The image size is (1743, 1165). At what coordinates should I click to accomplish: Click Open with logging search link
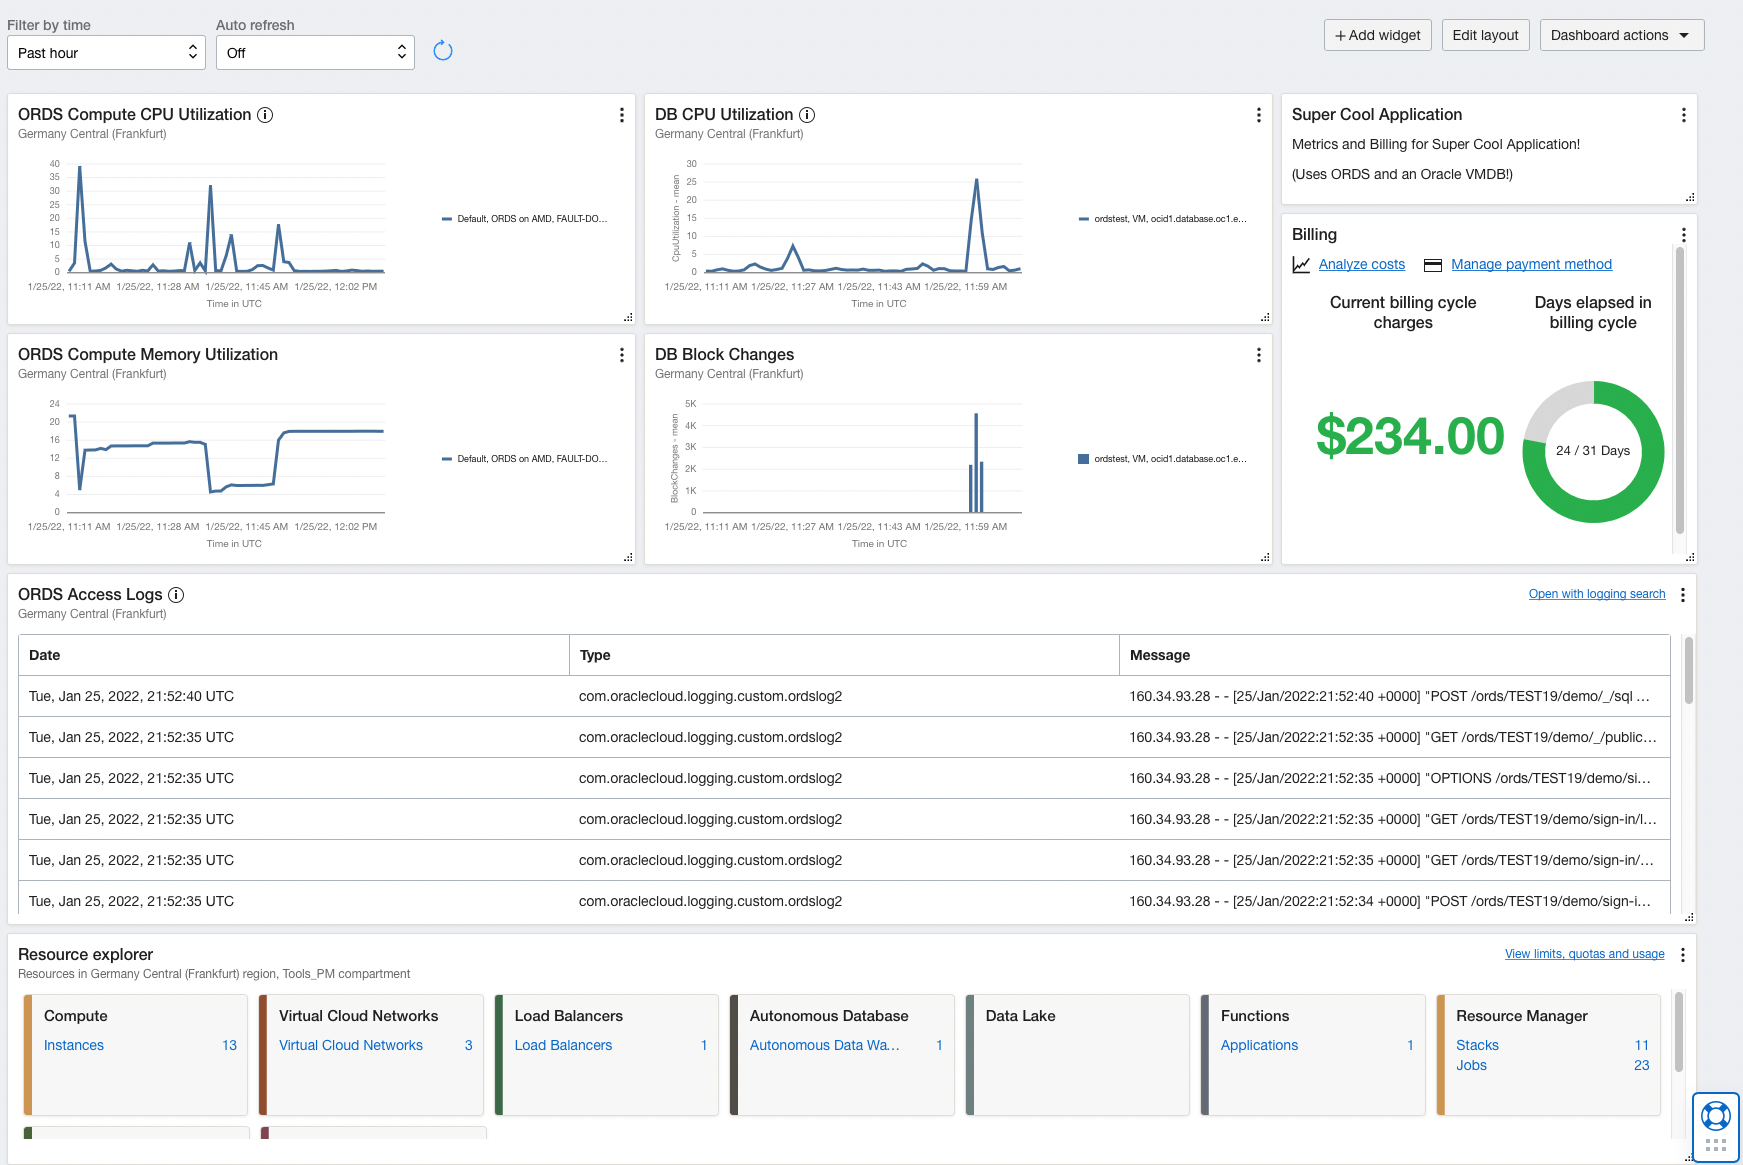[x=1596, y=594]
